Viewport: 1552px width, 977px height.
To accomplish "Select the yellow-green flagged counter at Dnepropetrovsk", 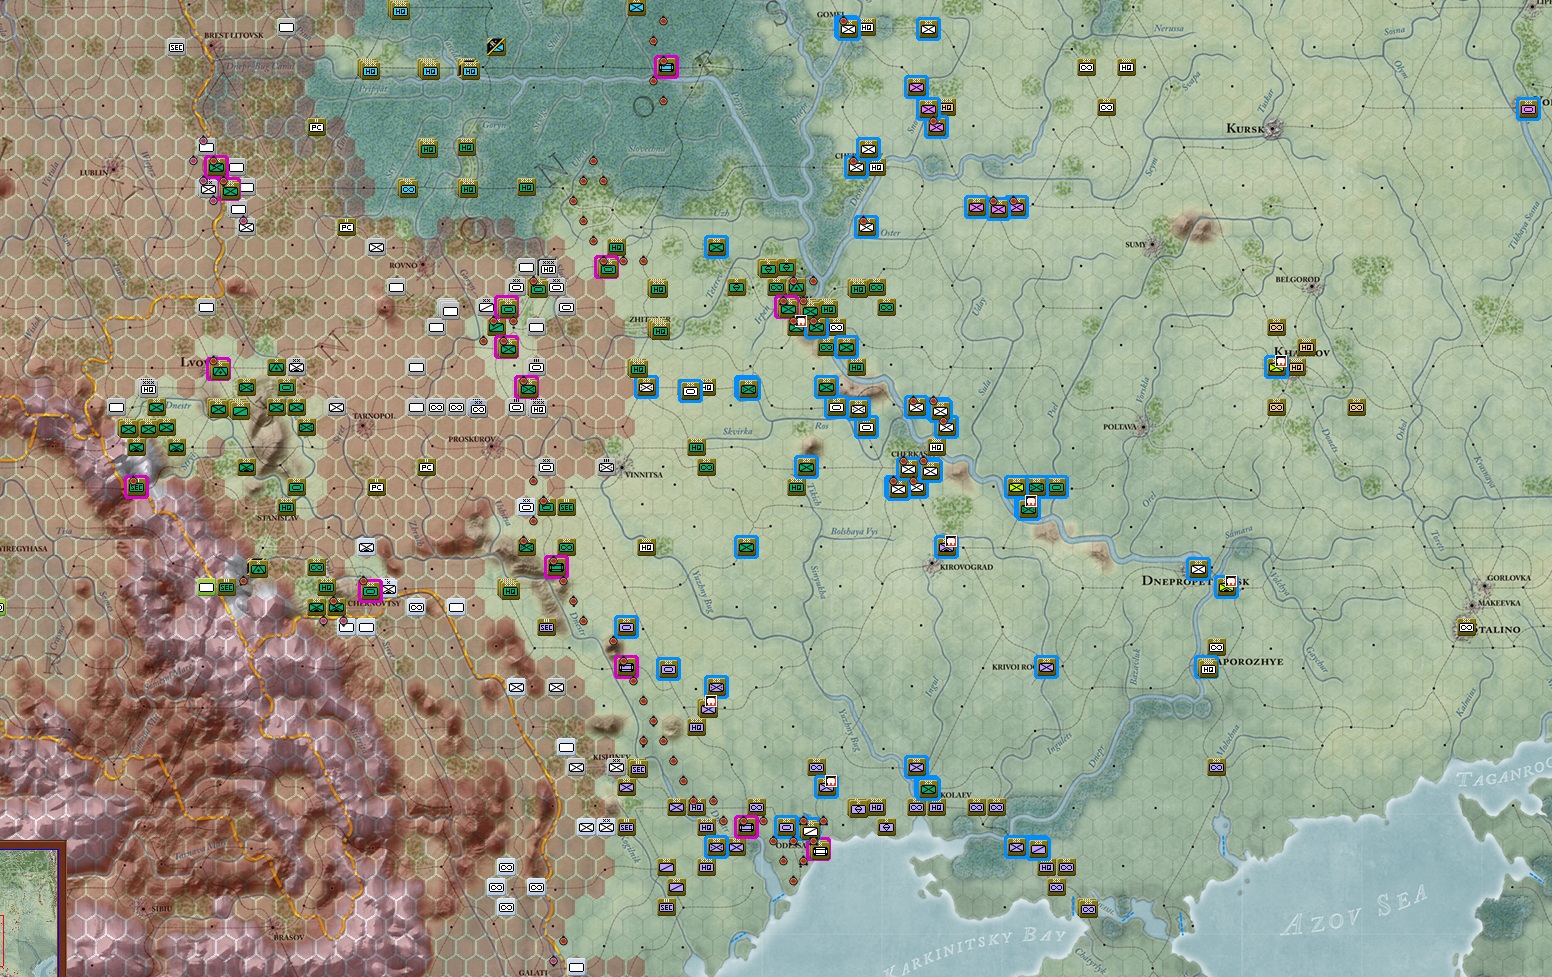I will coord(1227,587).
